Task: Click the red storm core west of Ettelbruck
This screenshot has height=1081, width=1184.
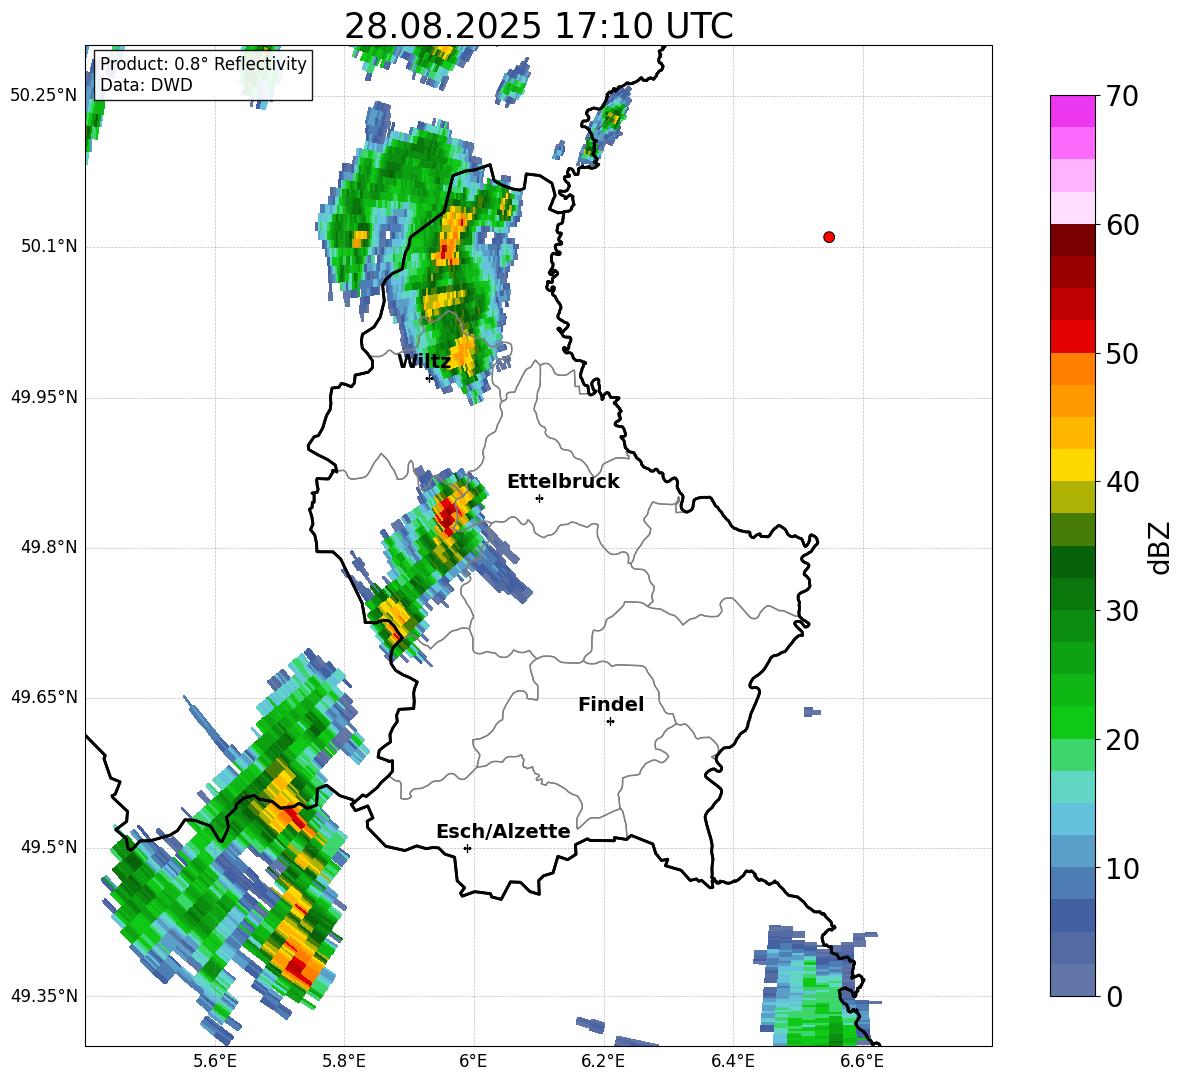Action: pyautogui.click(x=449, y=515)
